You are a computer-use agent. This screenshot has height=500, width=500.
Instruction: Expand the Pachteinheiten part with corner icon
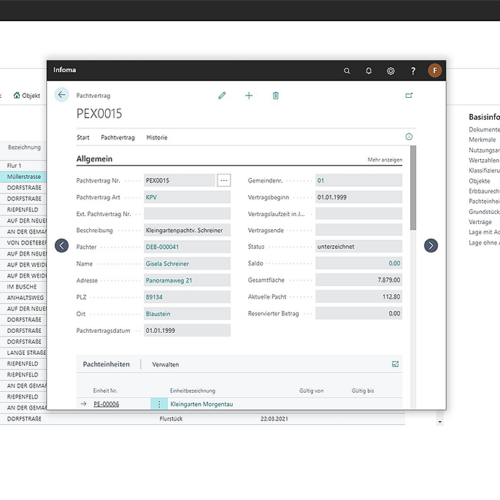point(395,364)
